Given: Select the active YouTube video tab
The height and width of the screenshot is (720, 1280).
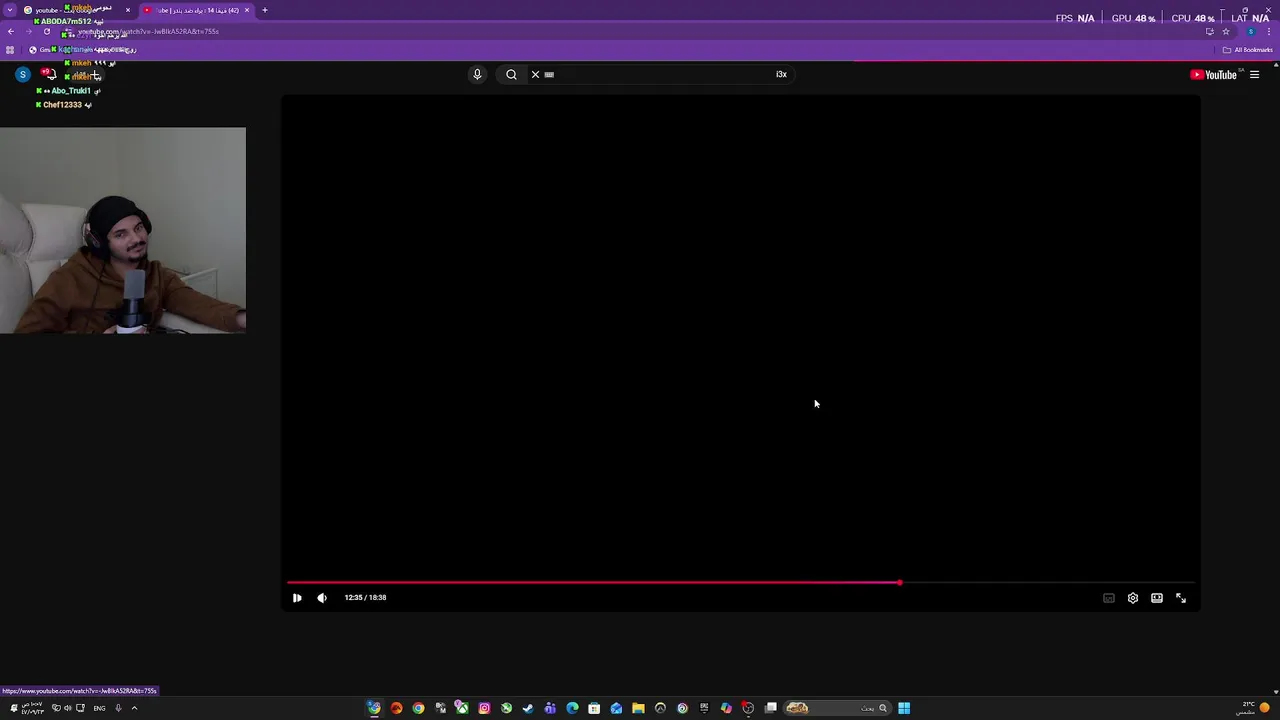Looking at the screenshot, I should [x=195, y=10].
